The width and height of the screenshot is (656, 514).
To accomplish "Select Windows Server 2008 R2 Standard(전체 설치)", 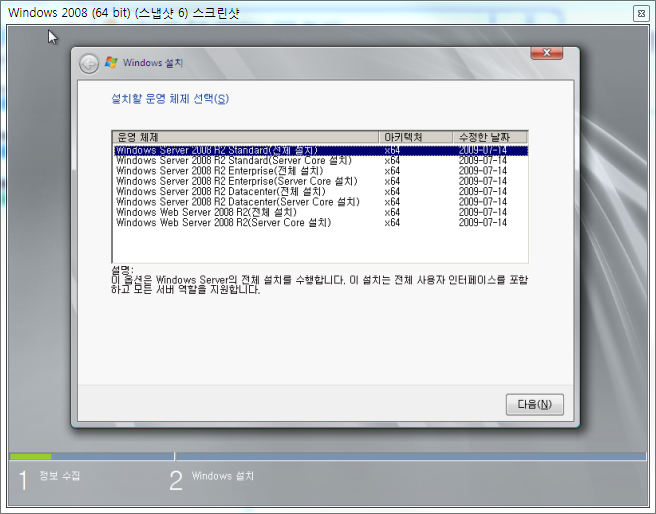I will click(x=321, y=151).
